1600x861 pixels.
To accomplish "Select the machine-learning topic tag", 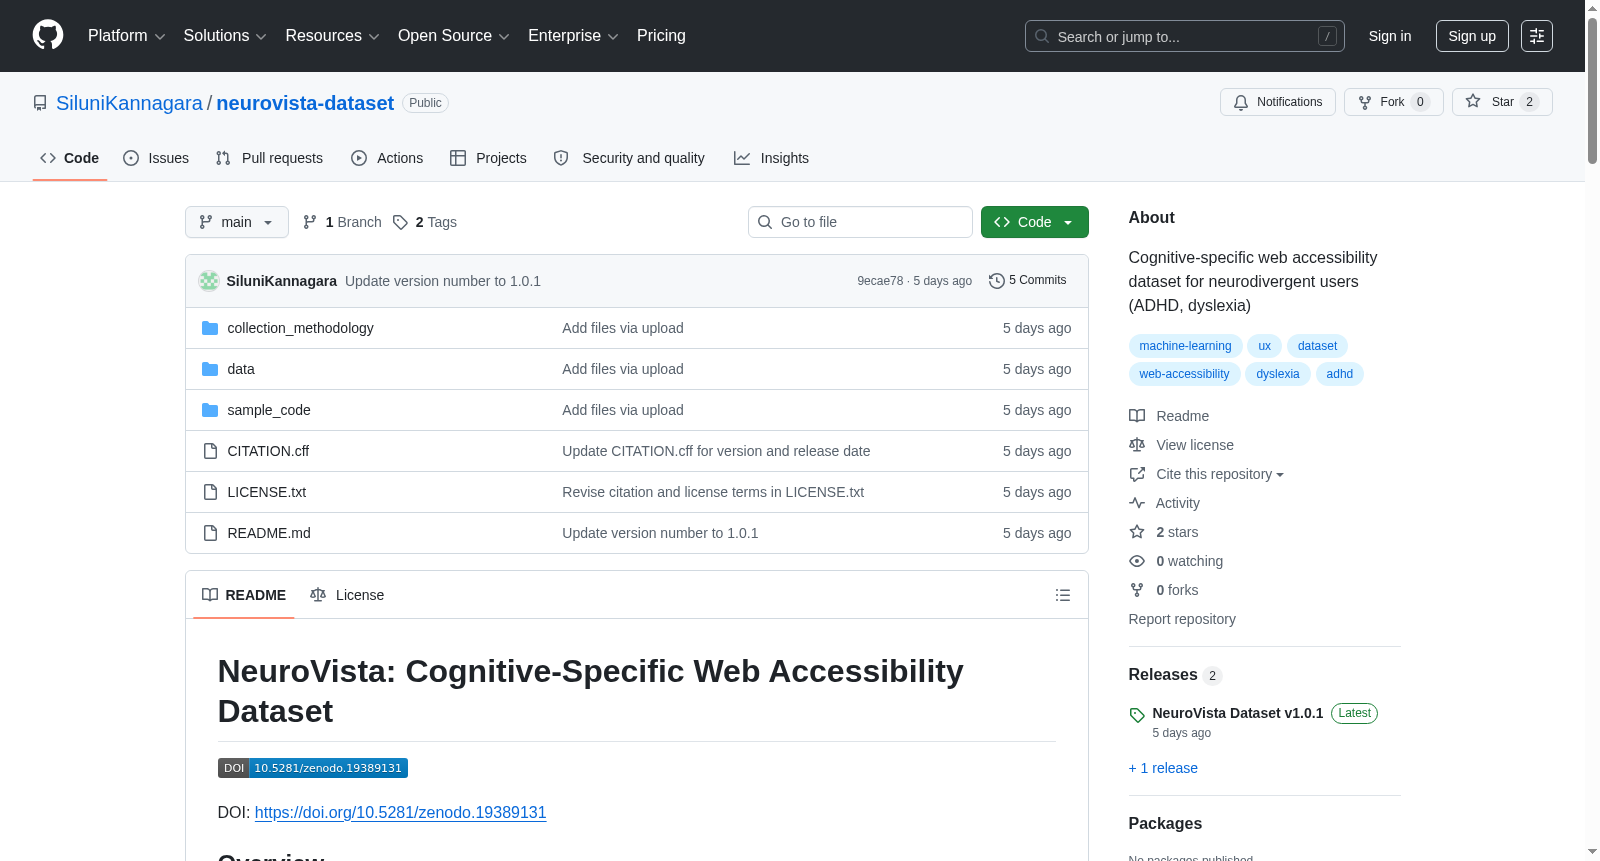I will pos(1185,346).
